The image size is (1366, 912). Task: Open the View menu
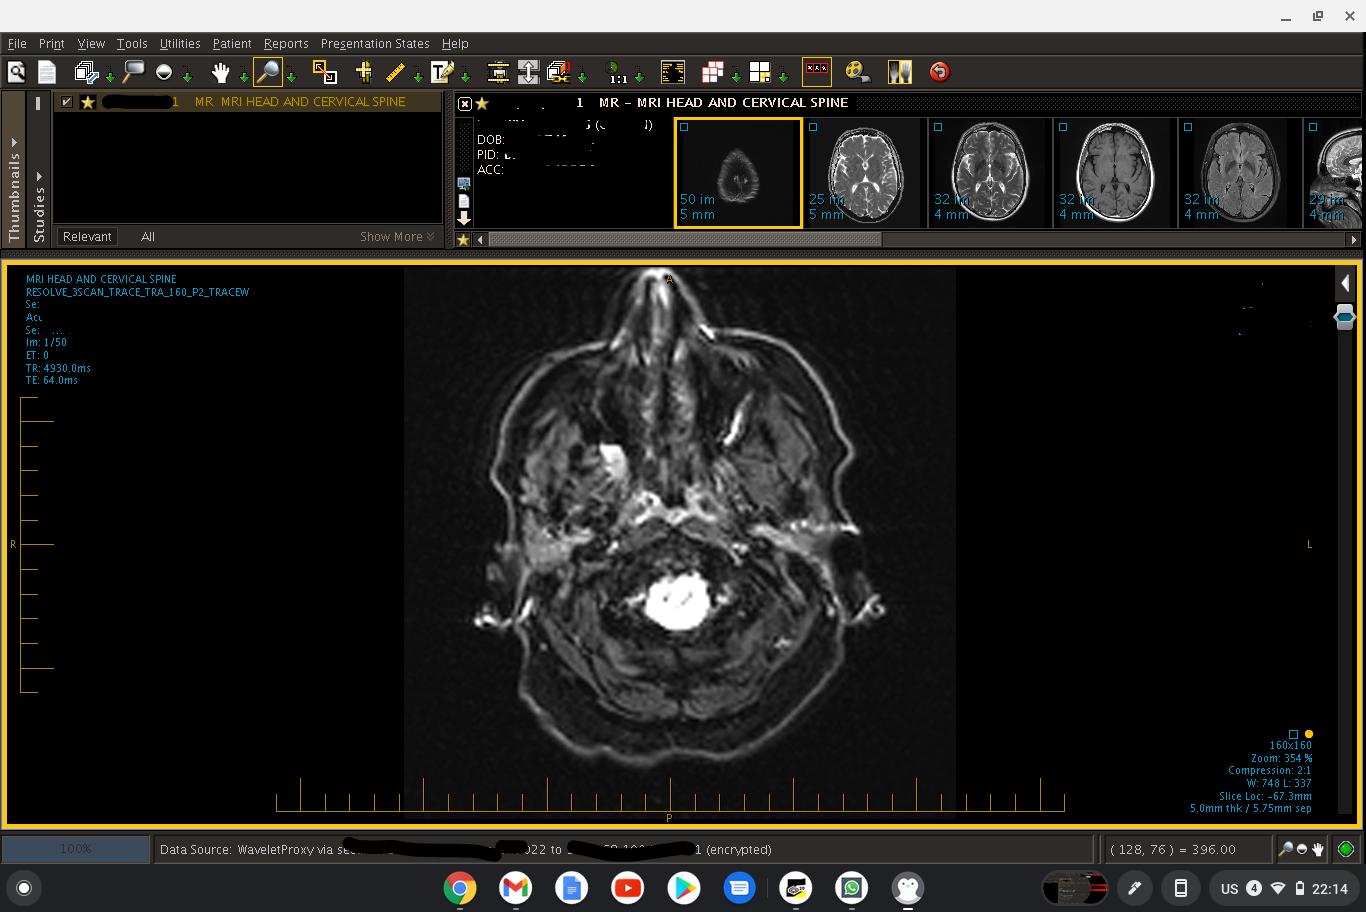click(x=91, y=44)
